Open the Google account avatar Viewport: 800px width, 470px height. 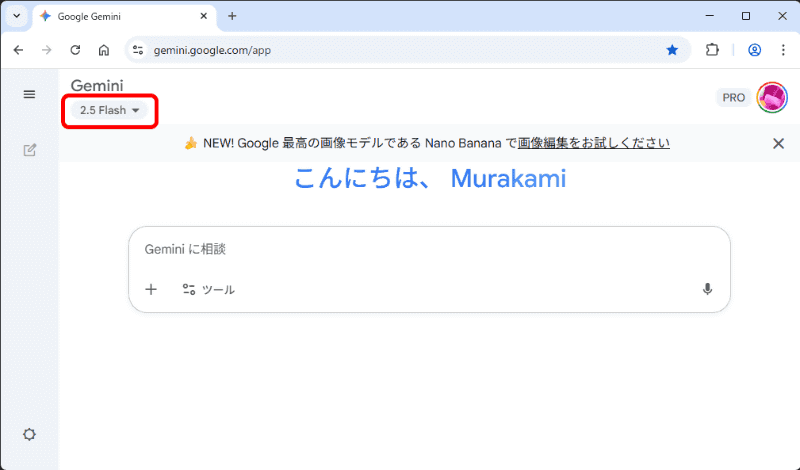click(x=772, y=97)
